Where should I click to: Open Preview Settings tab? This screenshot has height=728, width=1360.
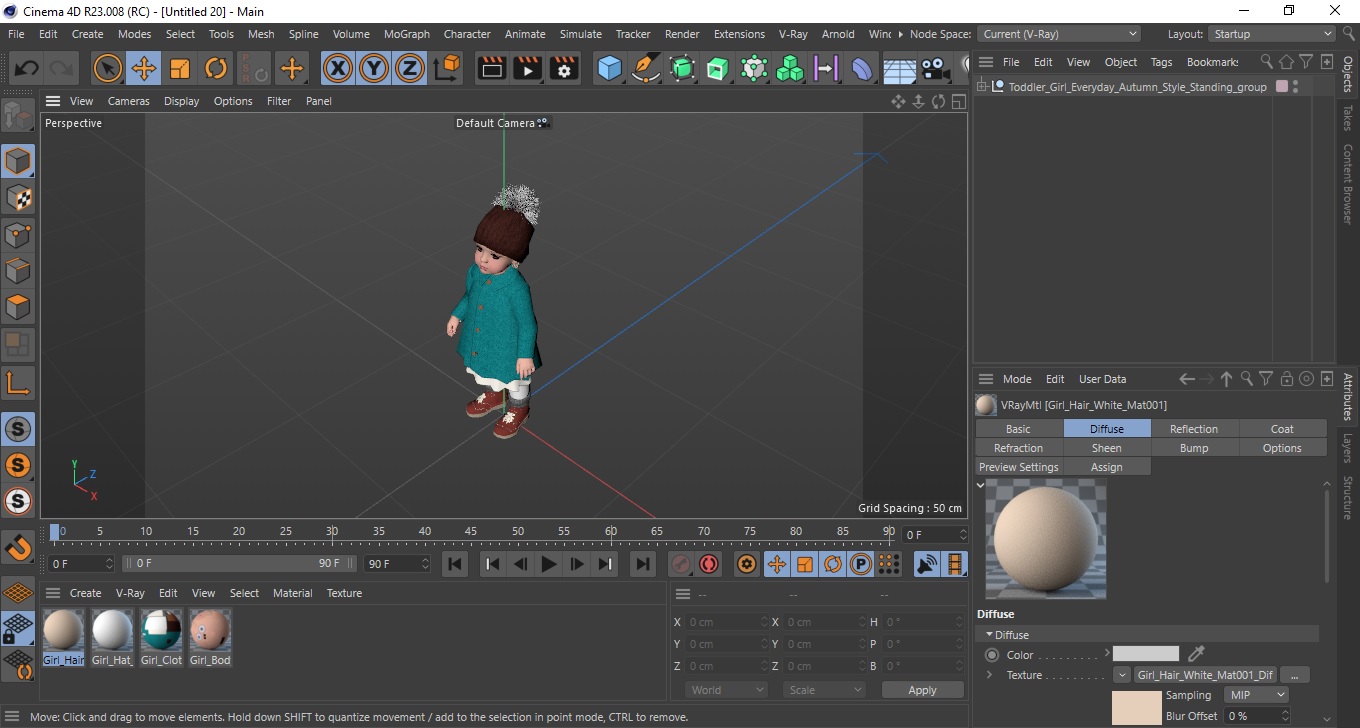(x=1019, y=467)
